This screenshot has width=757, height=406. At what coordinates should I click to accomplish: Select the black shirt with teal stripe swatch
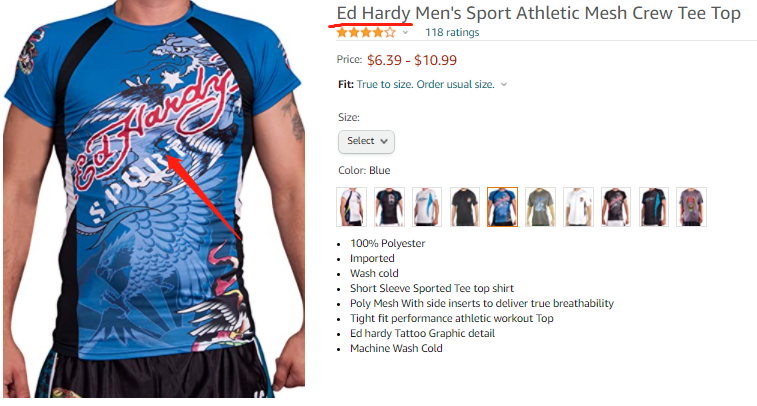pos(653,207)
